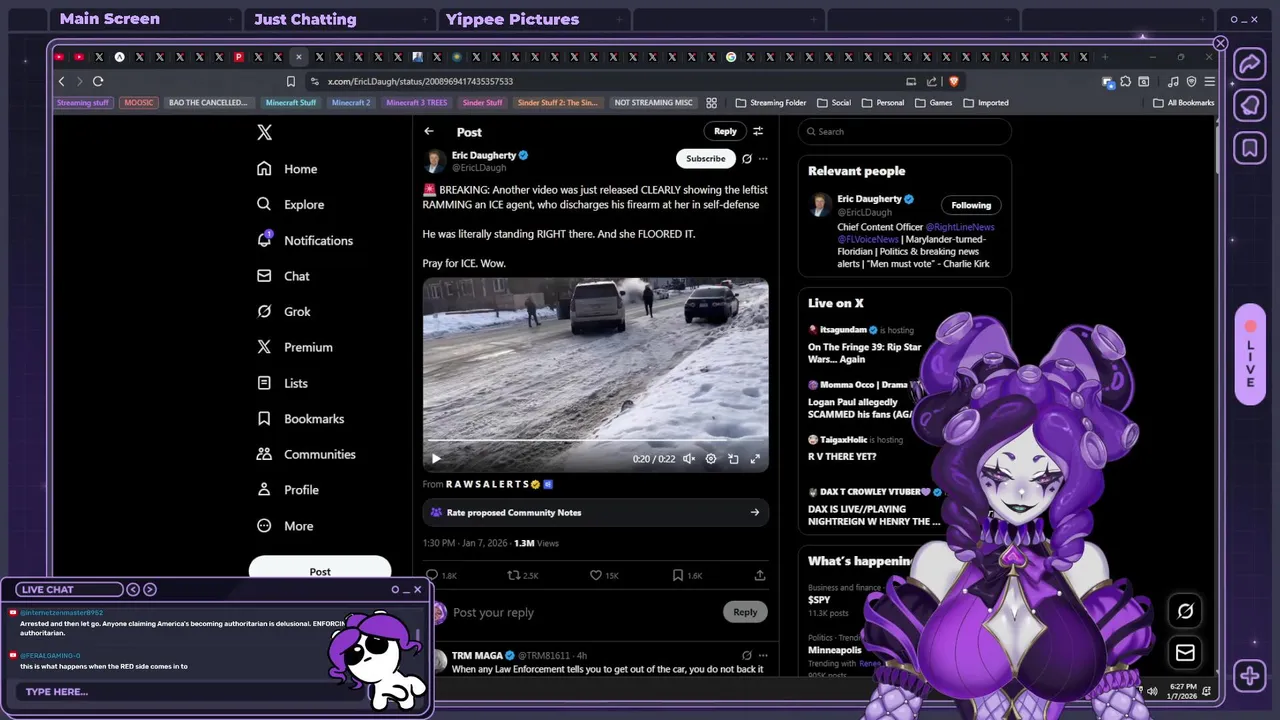Screen dimensions: 1280x720
Task: Open the Minneapolis trending topic
Action: [835, 650]
